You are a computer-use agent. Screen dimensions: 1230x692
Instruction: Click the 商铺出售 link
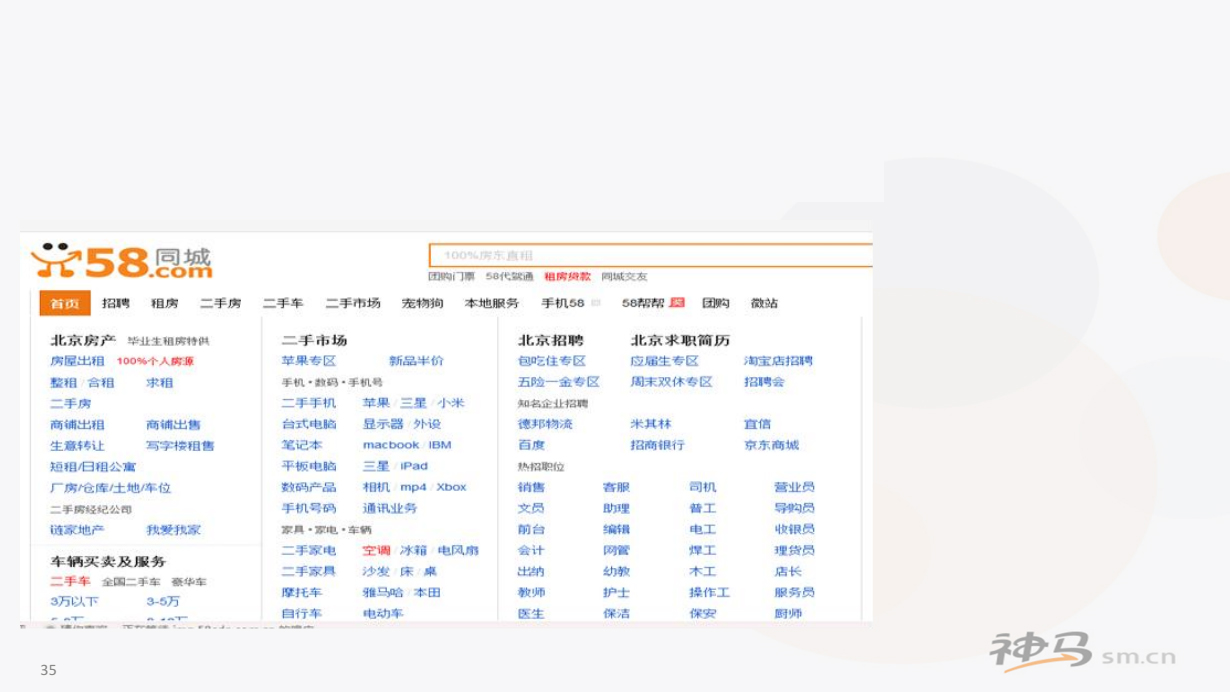(174, 425)
